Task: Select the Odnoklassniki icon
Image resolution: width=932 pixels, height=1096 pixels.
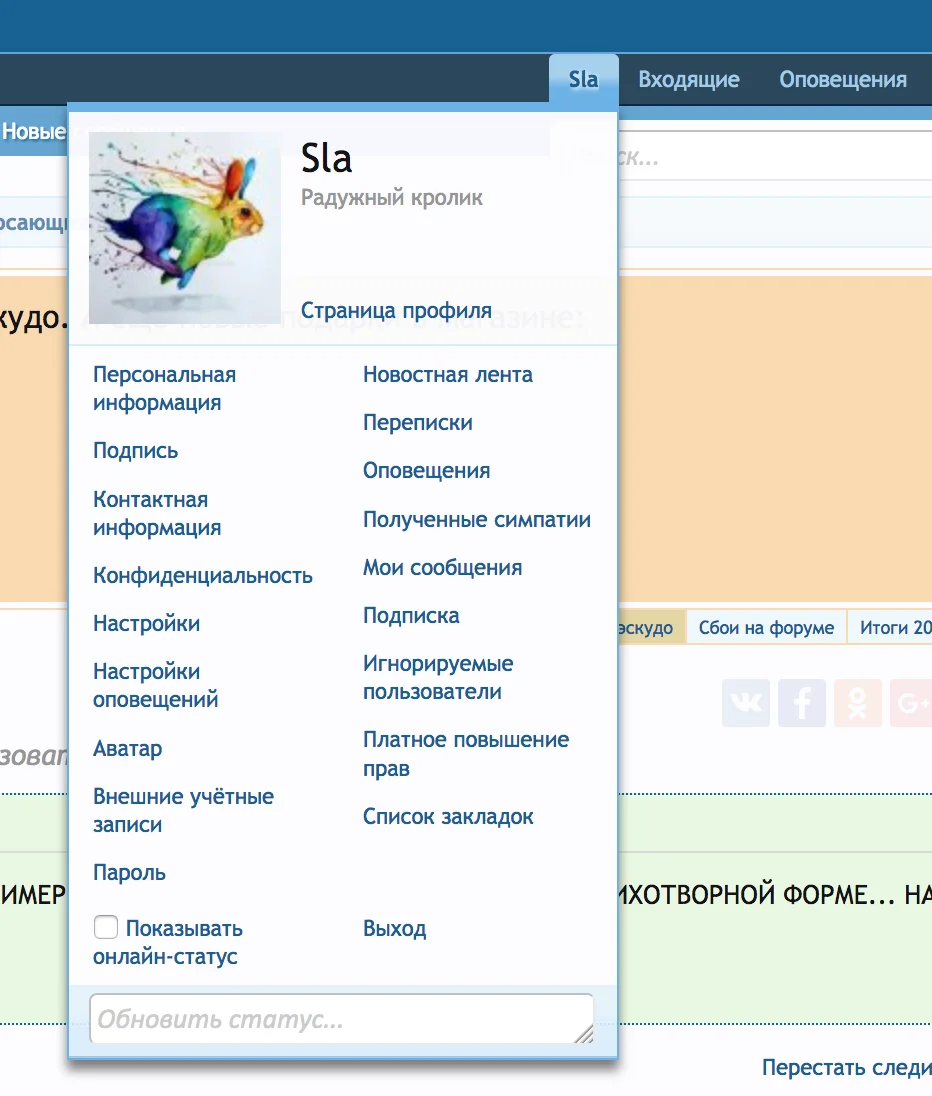Action: coord(857,703)
